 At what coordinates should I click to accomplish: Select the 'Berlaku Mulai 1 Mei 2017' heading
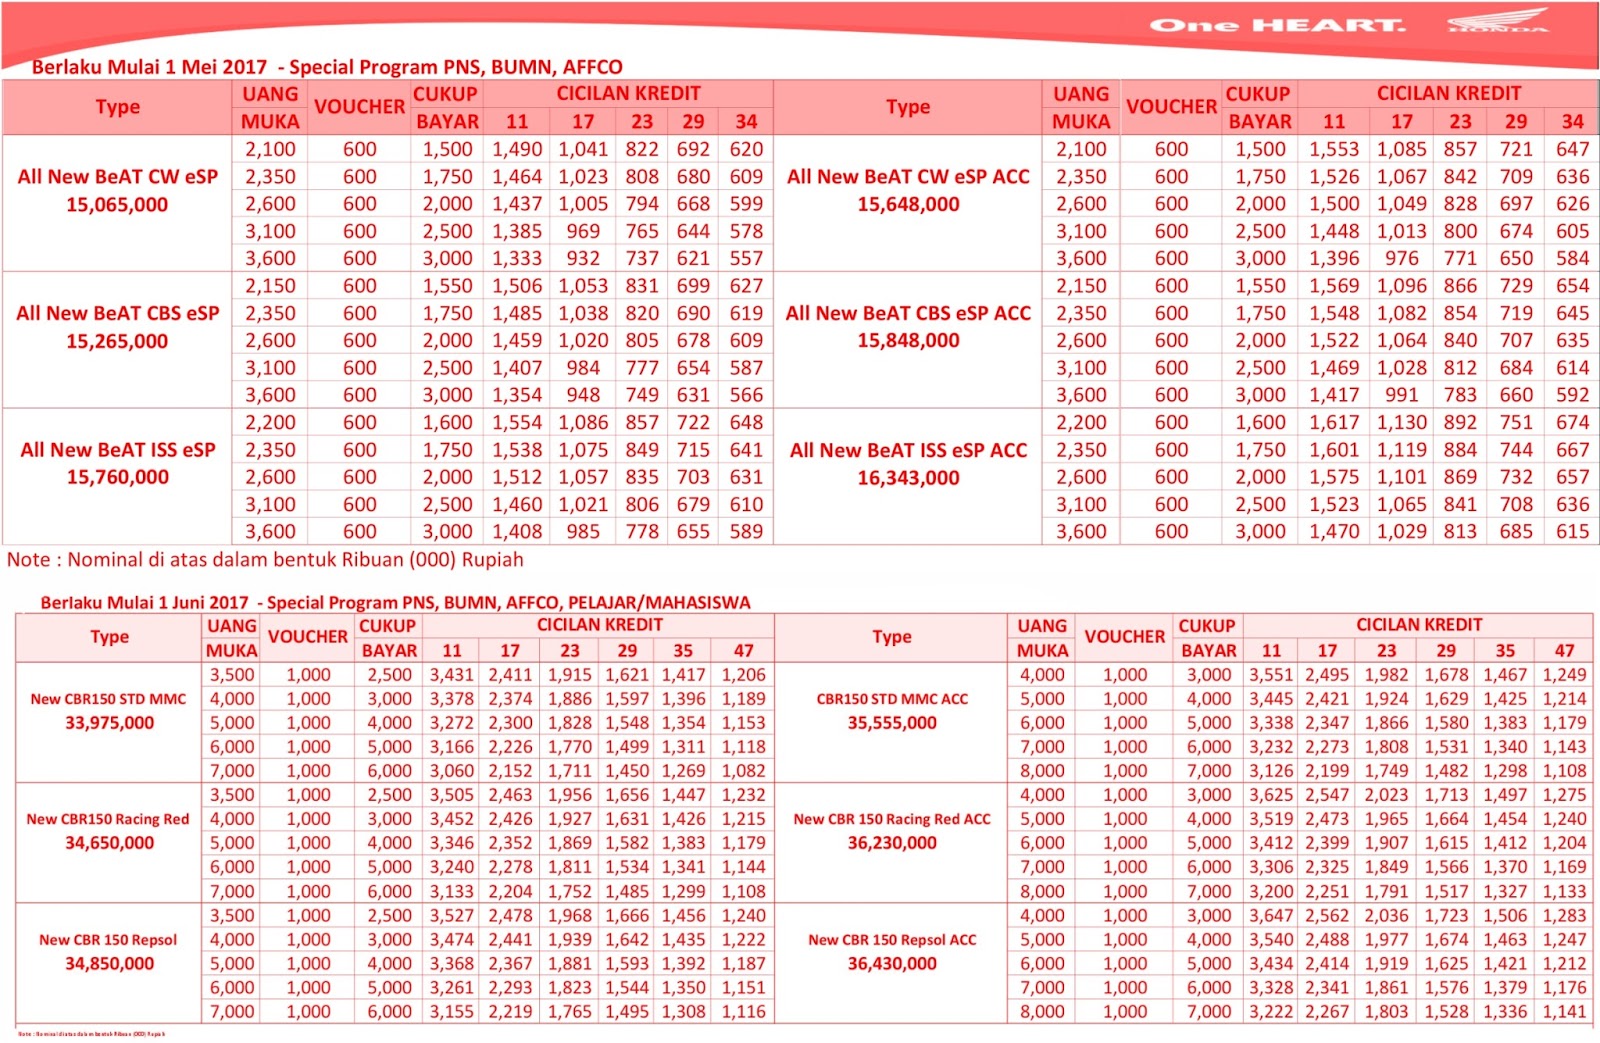[x=149, y=67]
